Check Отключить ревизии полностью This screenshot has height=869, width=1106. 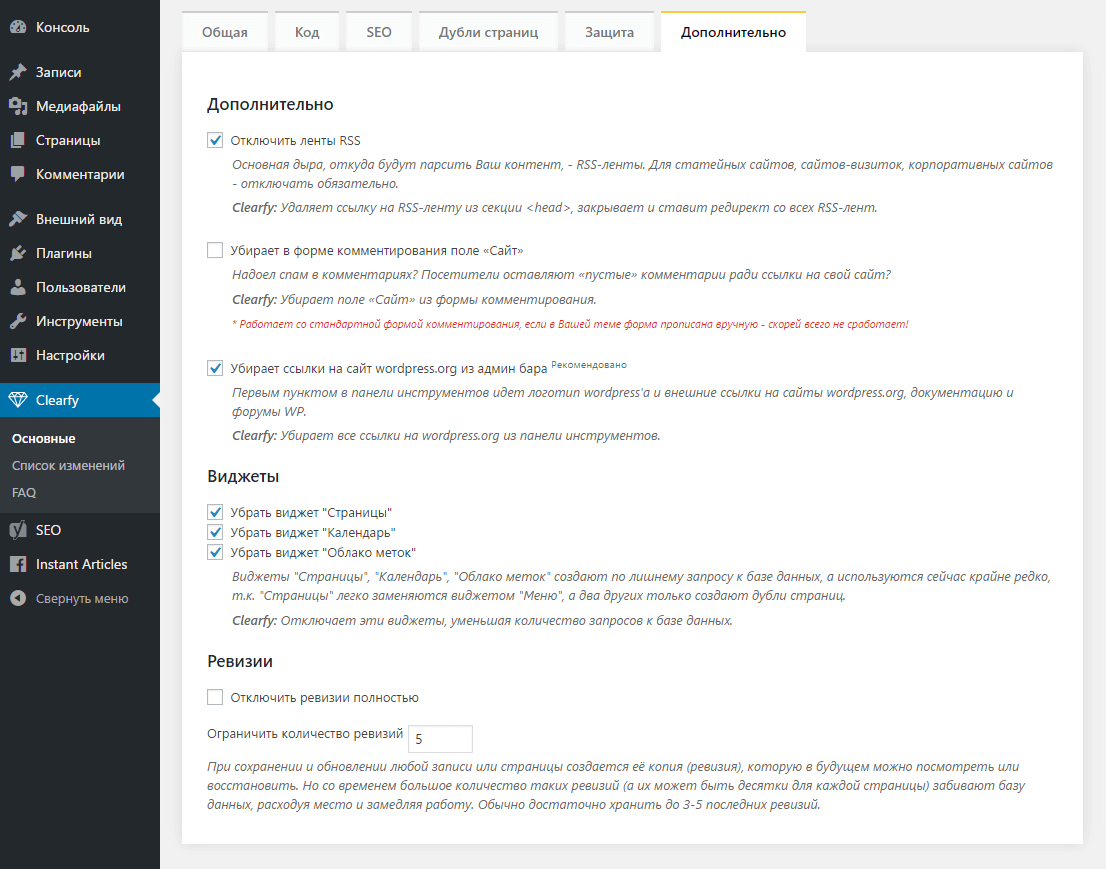coord(215,698)
